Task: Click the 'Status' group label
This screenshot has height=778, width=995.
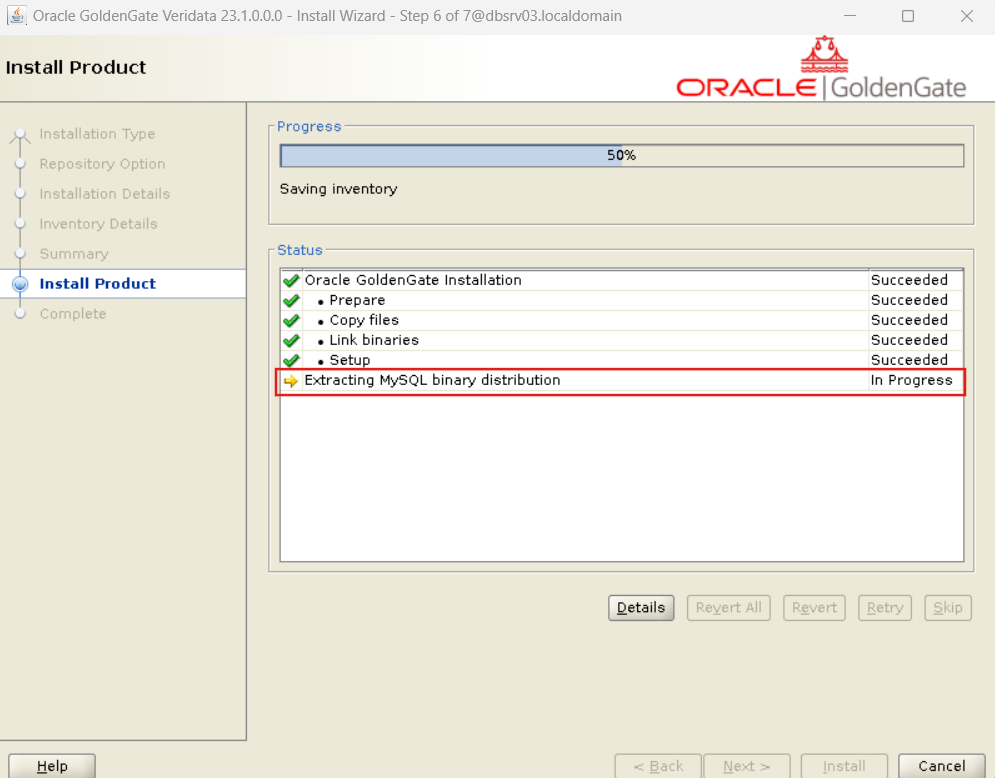Action: click(x=300, y=250)
